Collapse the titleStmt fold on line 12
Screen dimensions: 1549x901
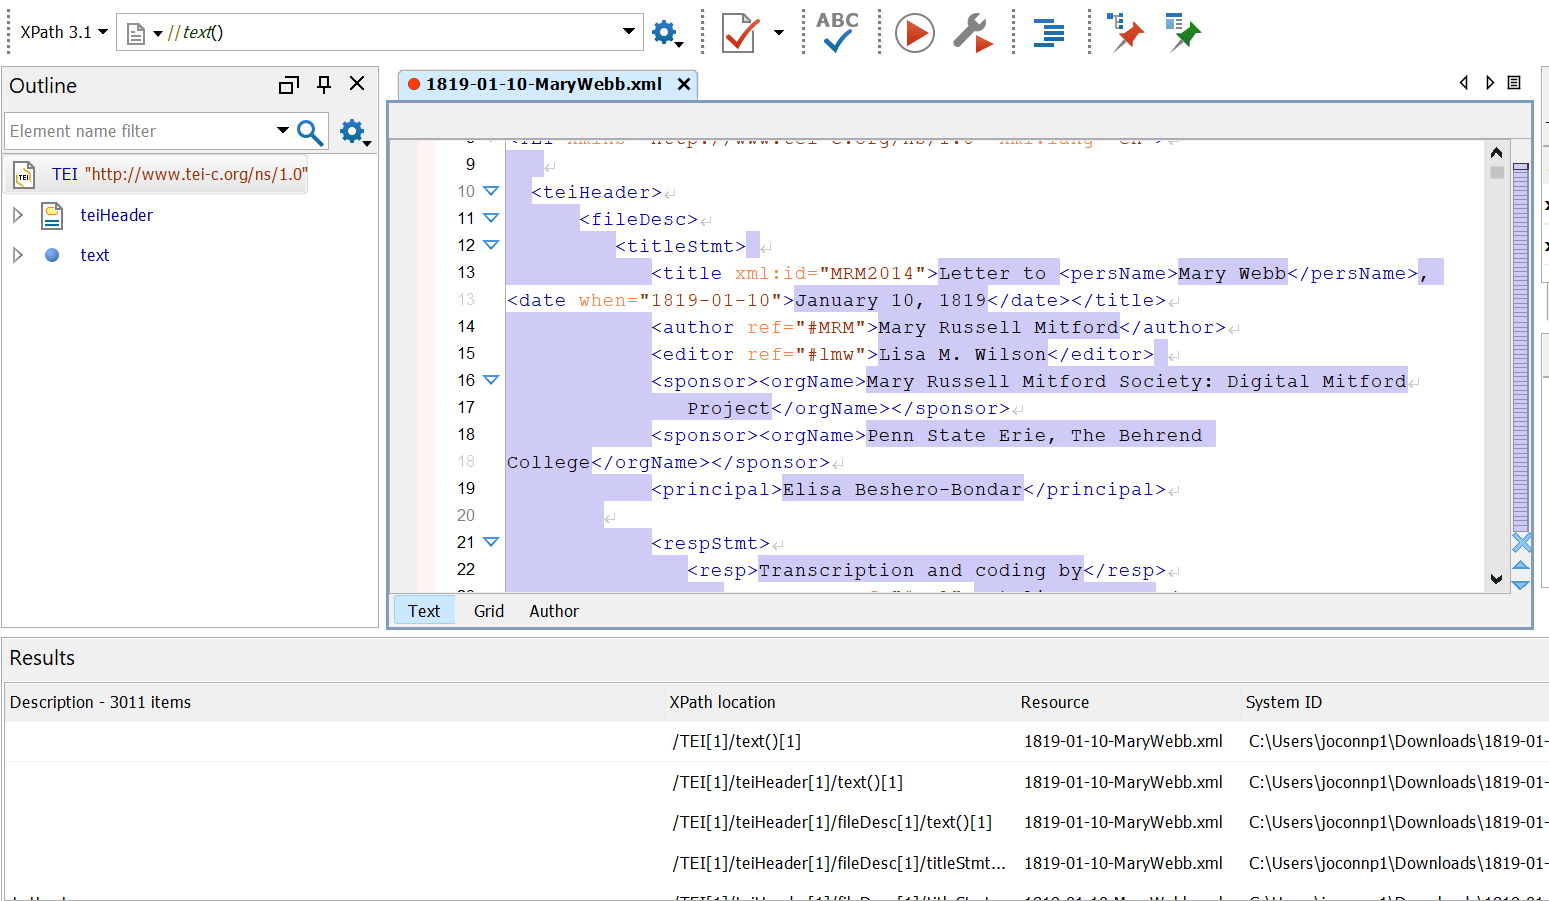pos(491,244)
